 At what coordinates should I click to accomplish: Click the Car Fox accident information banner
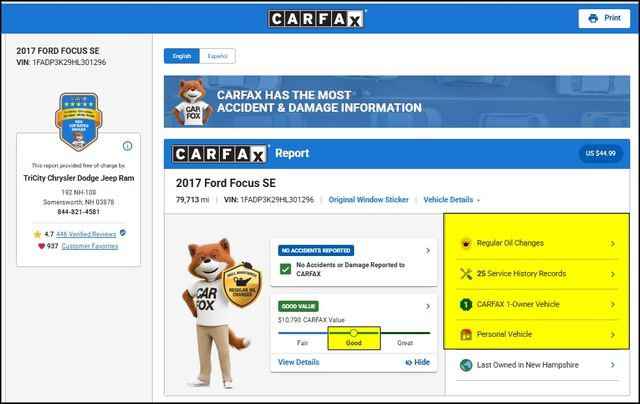tap(397, 102)
